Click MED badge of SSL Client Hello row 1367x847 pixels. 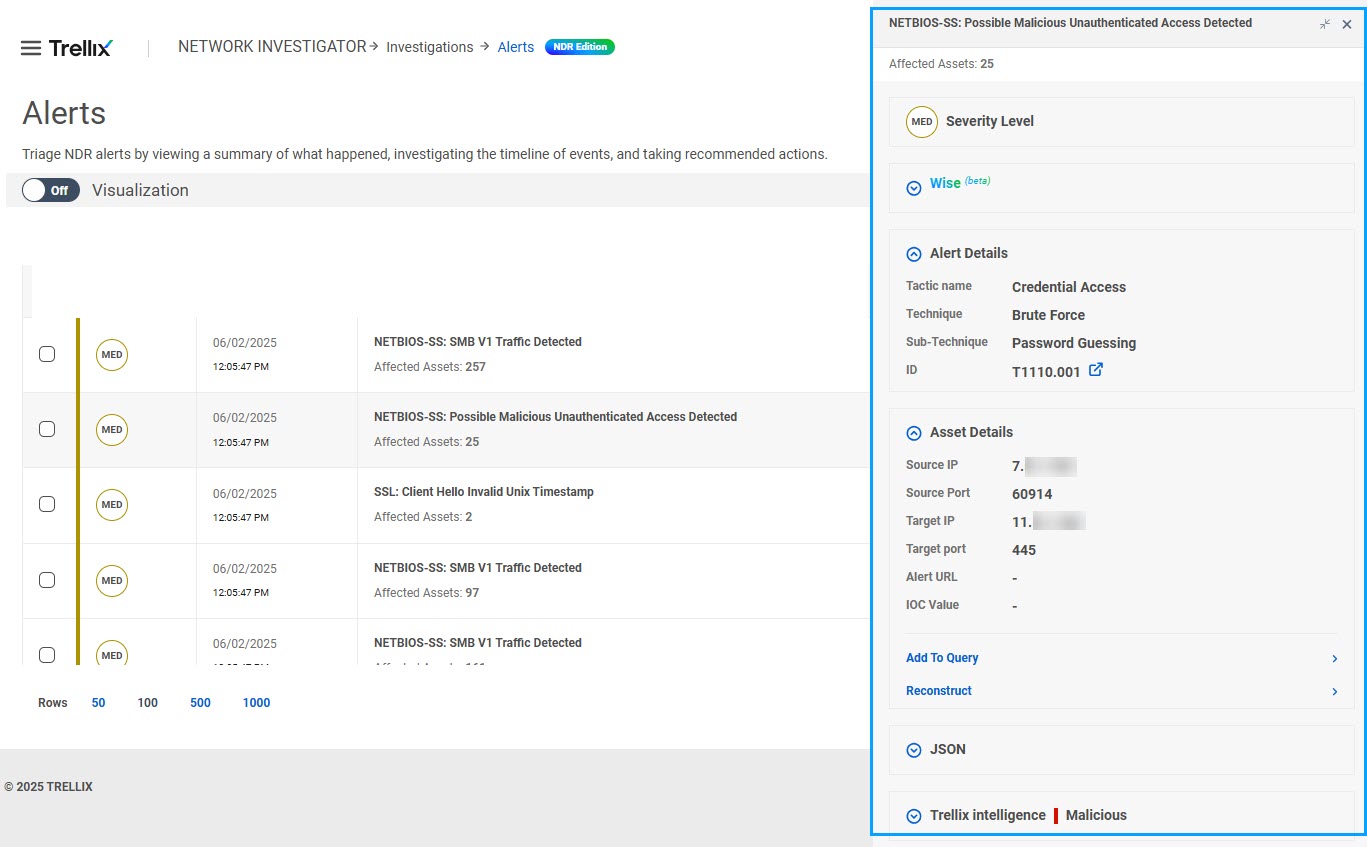click(112, 505)
